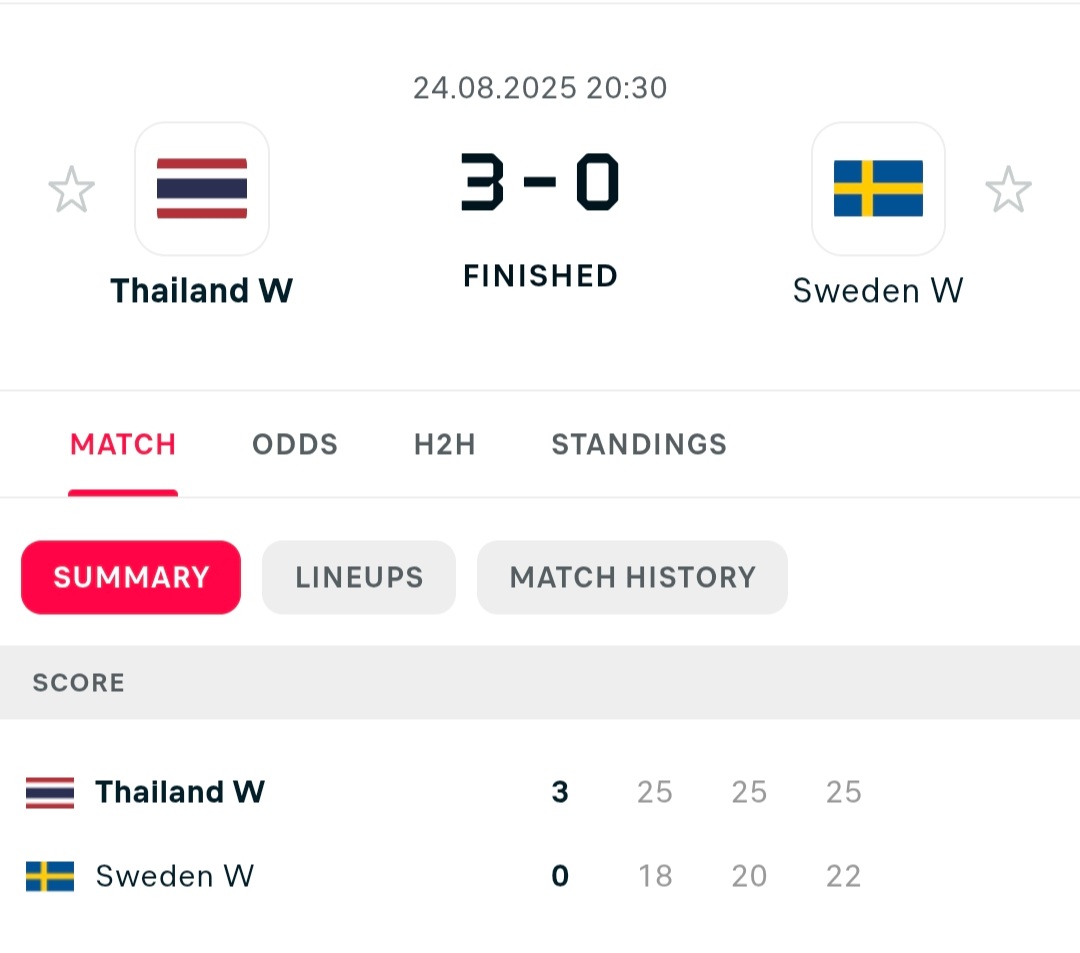
Task: Switch to the ODDS tab
Action: 295,444
